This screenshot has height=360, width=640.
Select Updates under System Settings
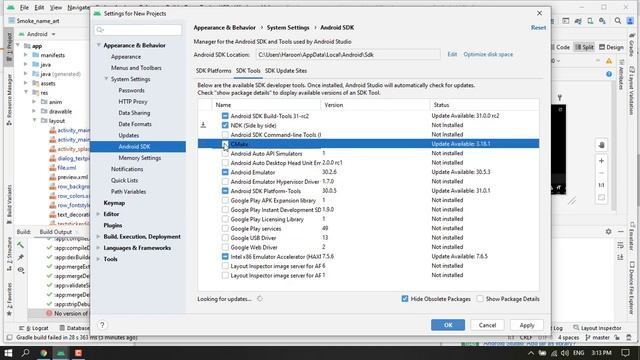coord(129,136)
